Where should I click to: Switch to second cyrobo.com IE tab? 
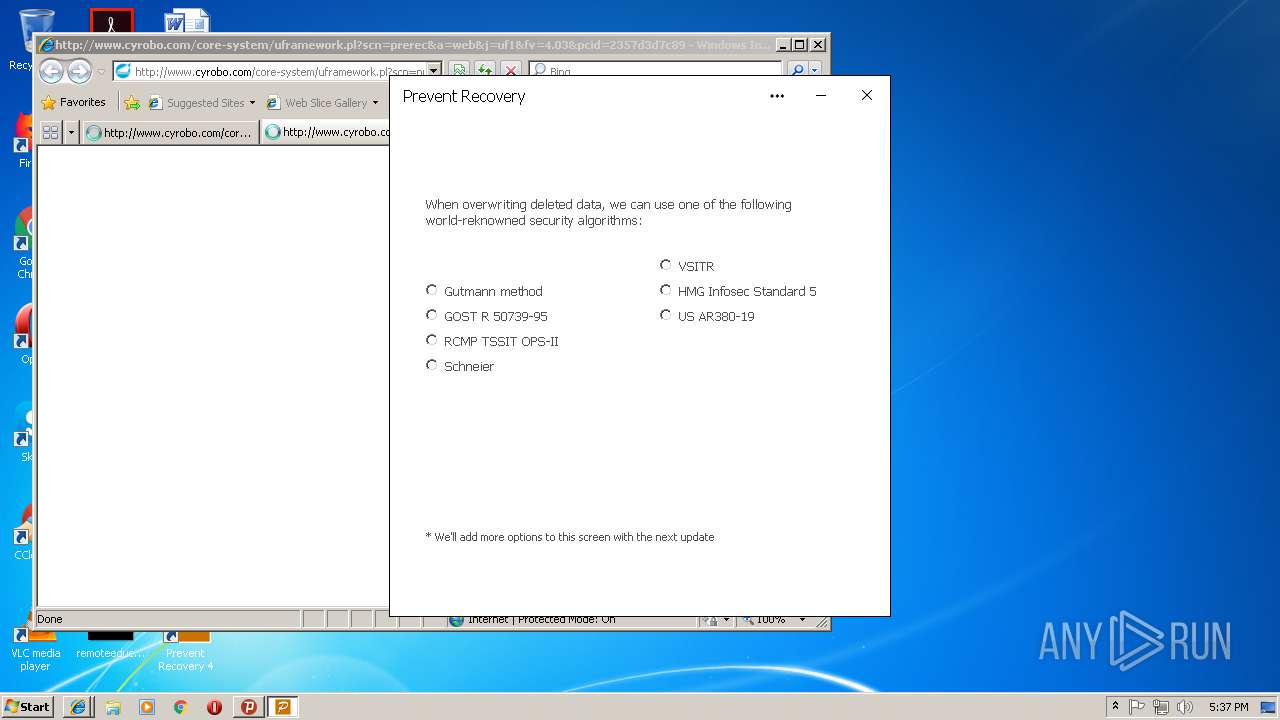326,132
